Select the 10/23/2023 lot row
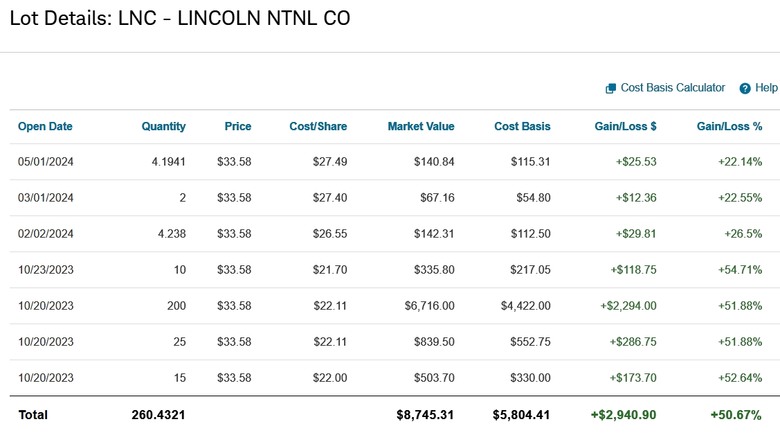The width and height of the screenshot is (780, 442). pyautogui.click(x=394, y=270)
